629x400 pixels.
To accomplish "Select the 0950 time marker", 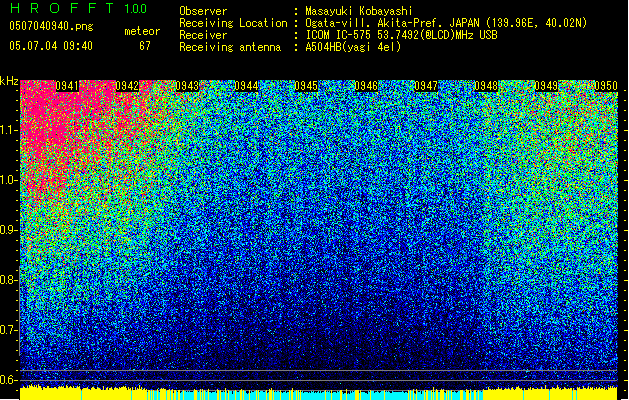I will (x=606, y=86).
